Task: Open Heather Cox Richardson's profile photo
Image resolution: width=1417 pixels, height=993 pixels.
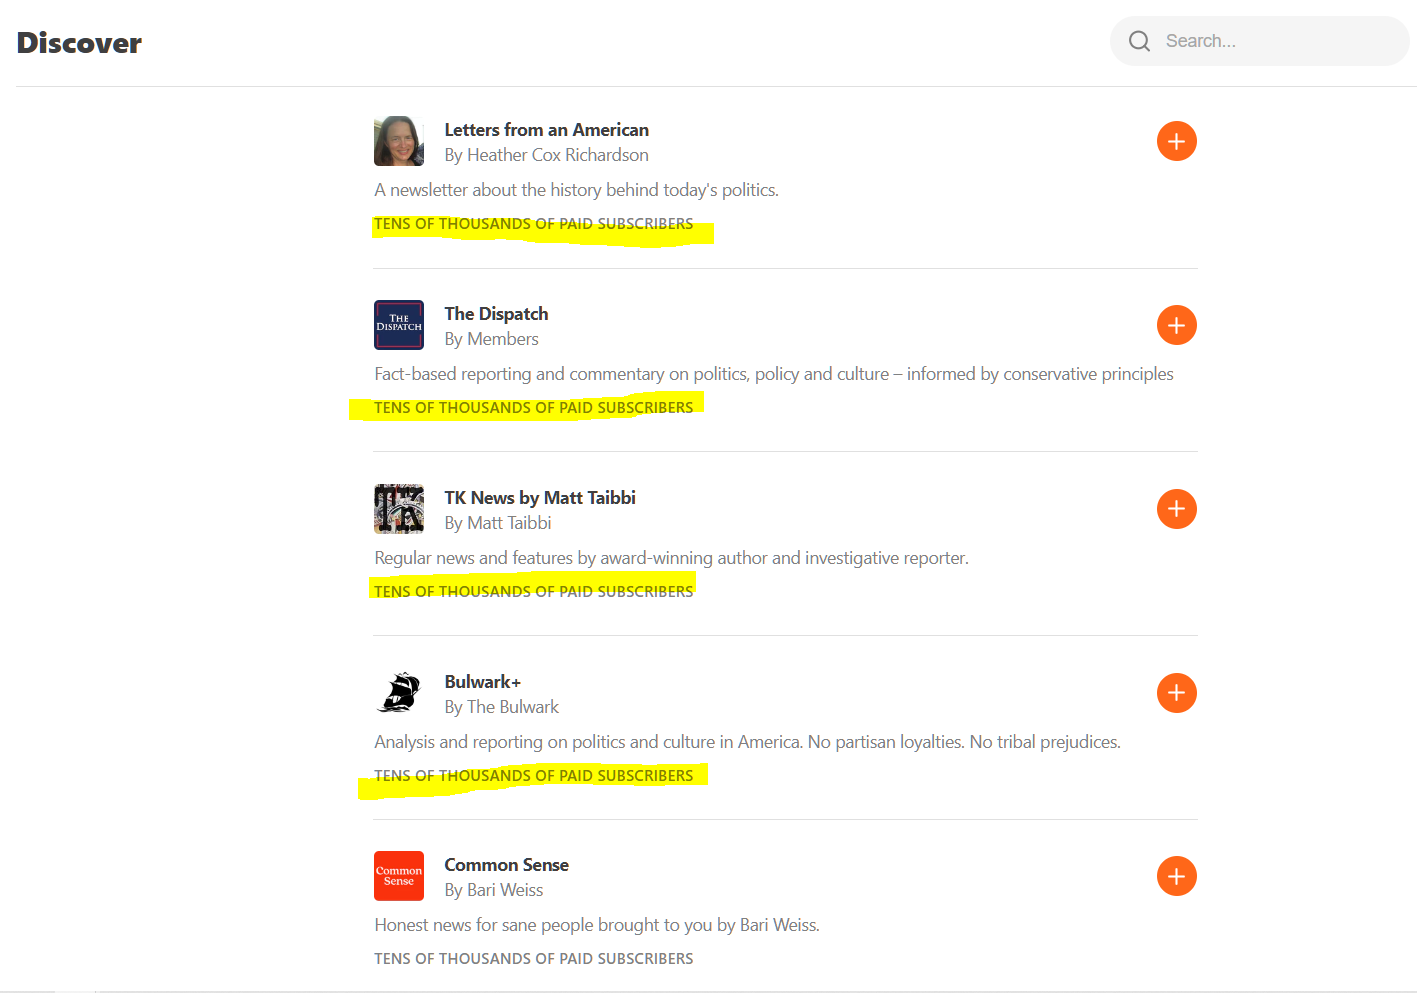Action: pos(399,141)
